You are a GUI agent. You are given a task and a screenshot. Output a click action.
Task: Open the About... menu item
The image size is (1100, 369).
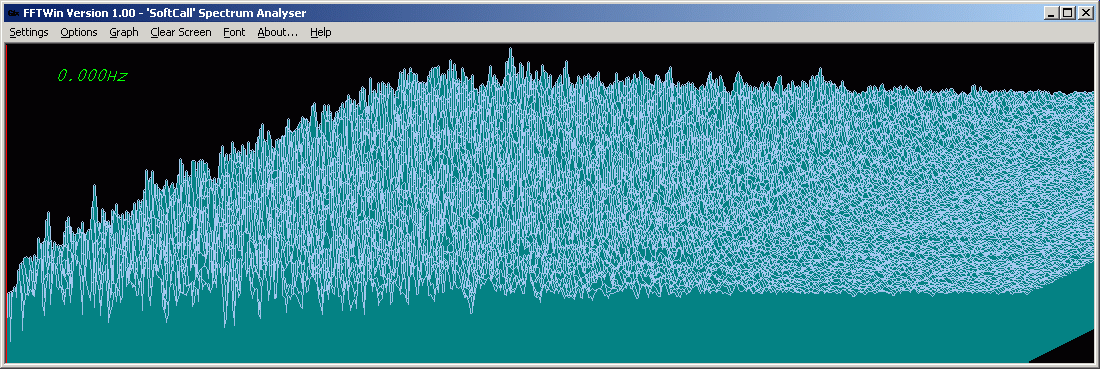click(x=278, y=32)
